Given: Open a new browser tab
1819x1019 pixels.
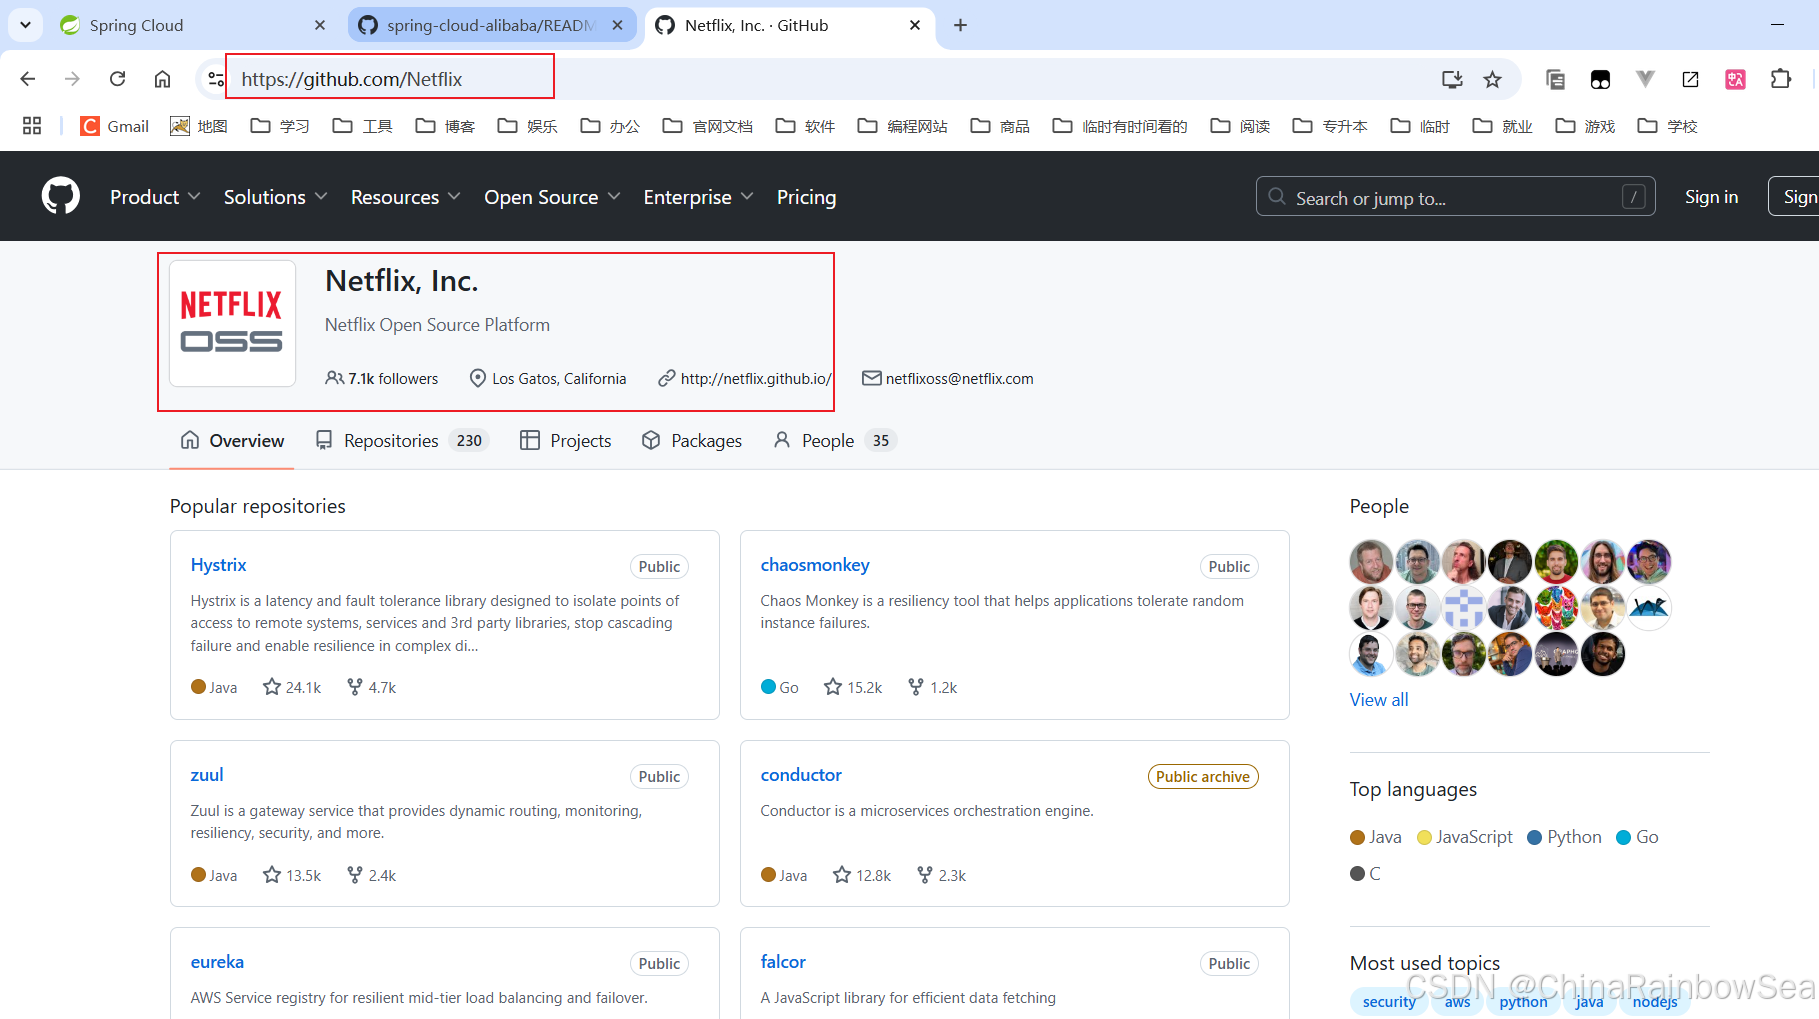Looking at the screenshot, I should pyautogui.click(x=960, y=25).
